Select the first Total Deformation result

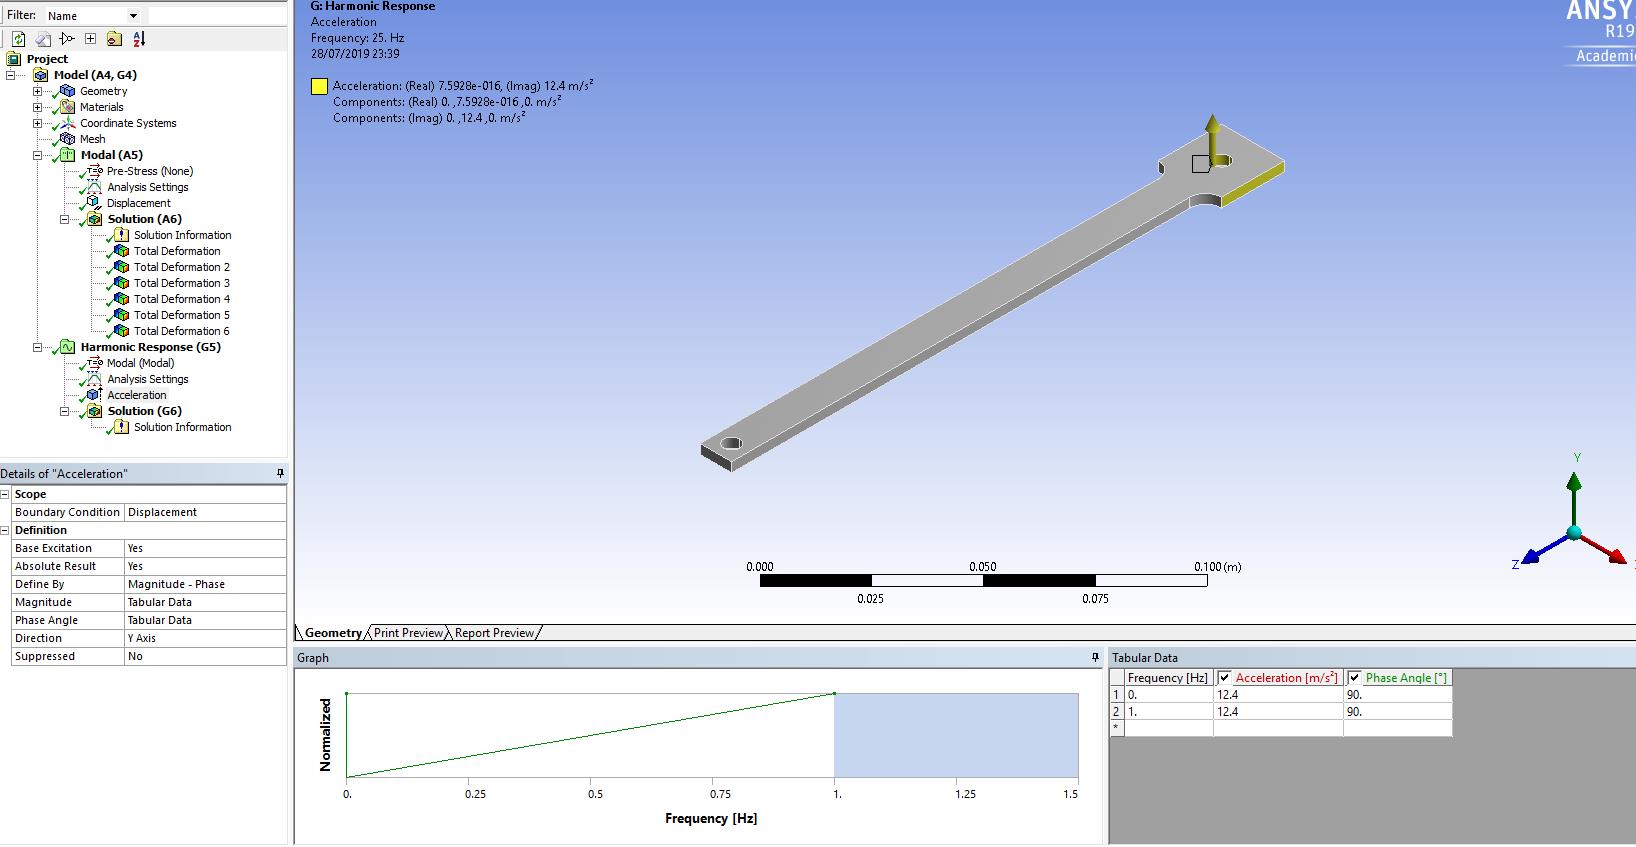tap(177, 251)
